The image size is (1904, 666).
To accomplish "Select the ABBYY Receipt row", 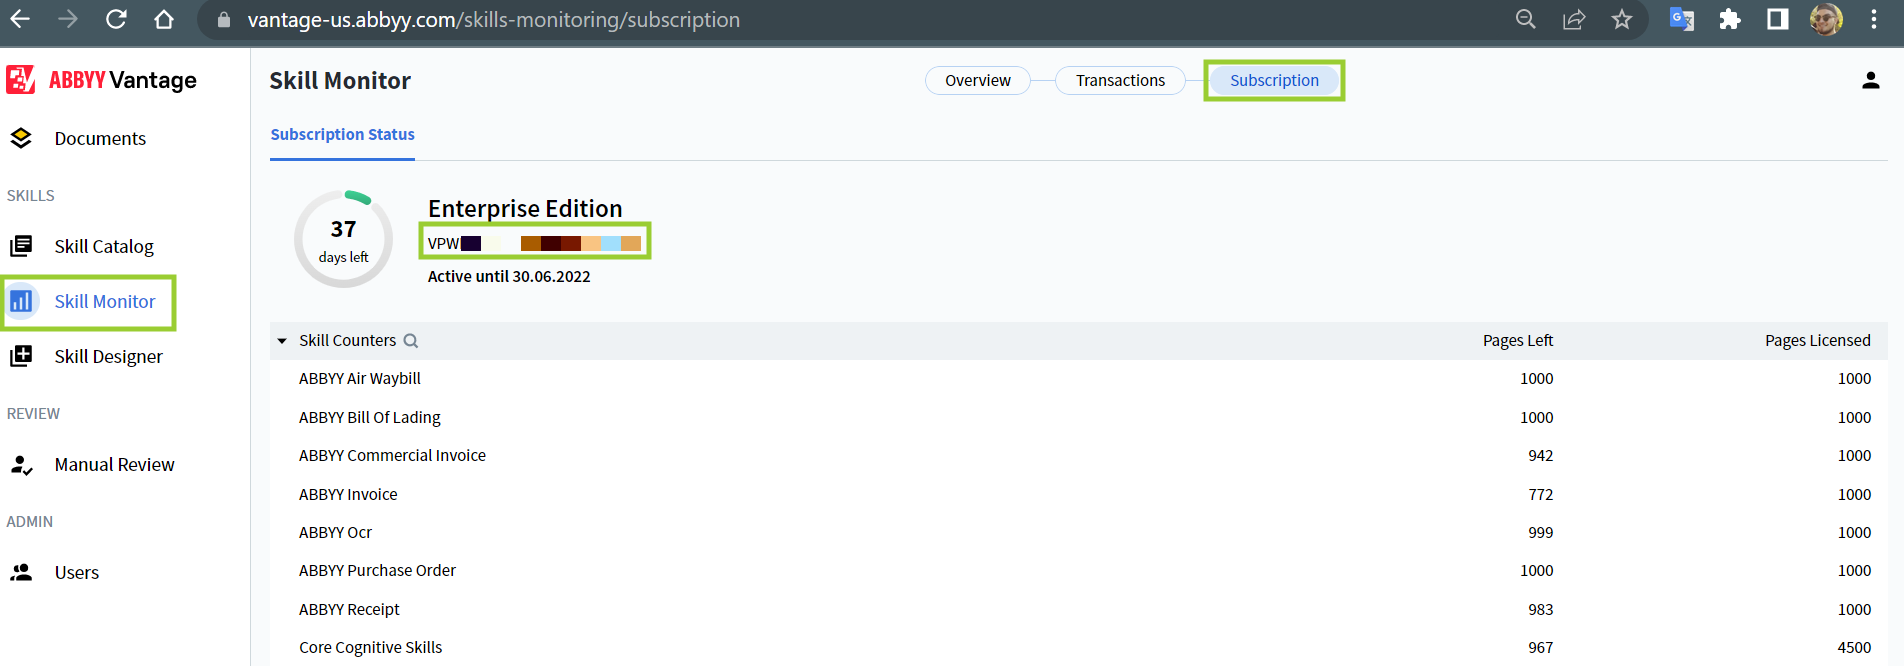I will click(1079, 609).
